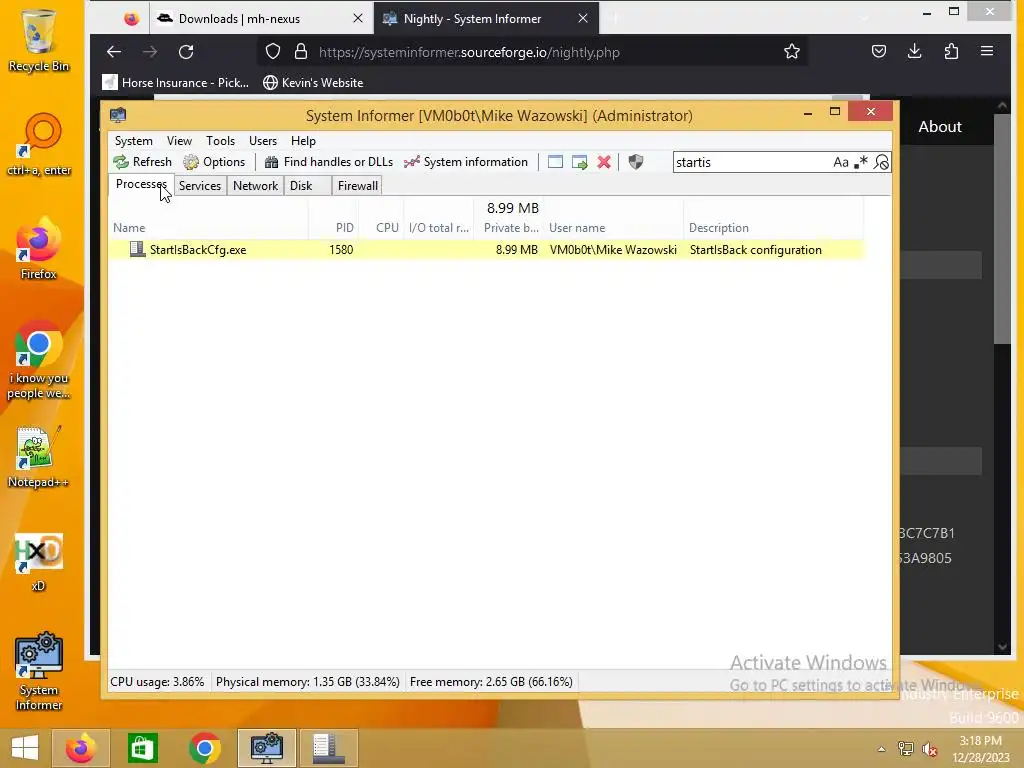Click VM0b0t\Mike Wazowski user cell
The image size is (1024, 768).
[613, 249]
